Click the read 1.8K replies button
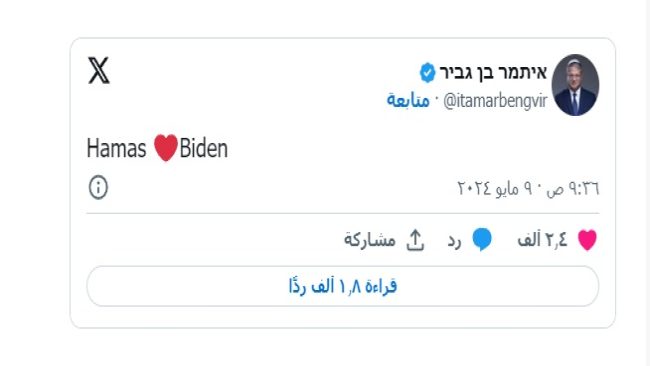650x366 pixels. coord(342,286)
